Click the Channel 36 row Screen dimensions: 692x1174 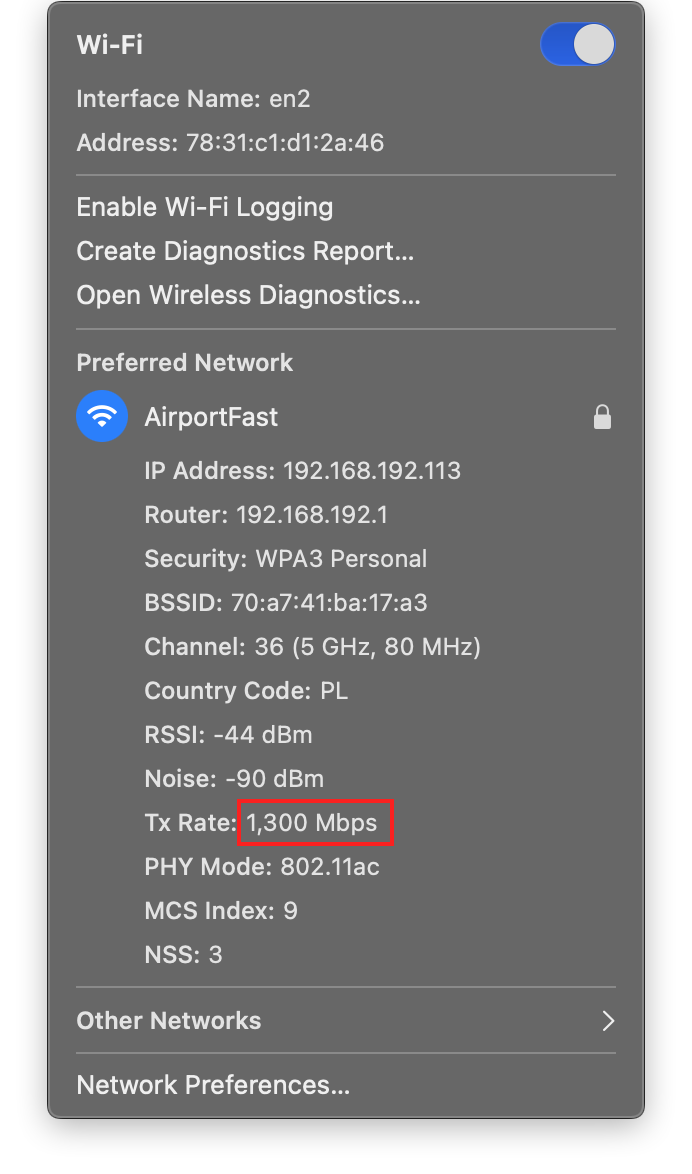[x=312, y=647]
